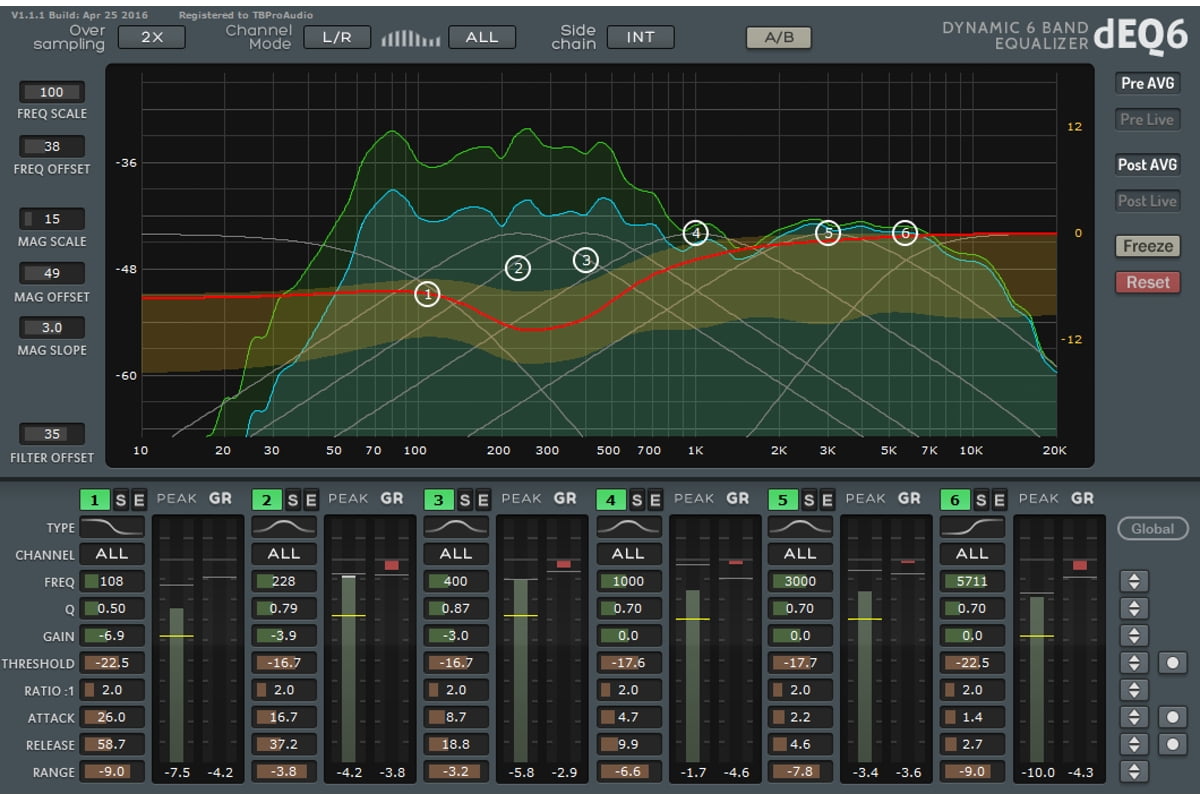Solo band 1 with its S button
The image size is (1200, 800).
tap(120, 499)
